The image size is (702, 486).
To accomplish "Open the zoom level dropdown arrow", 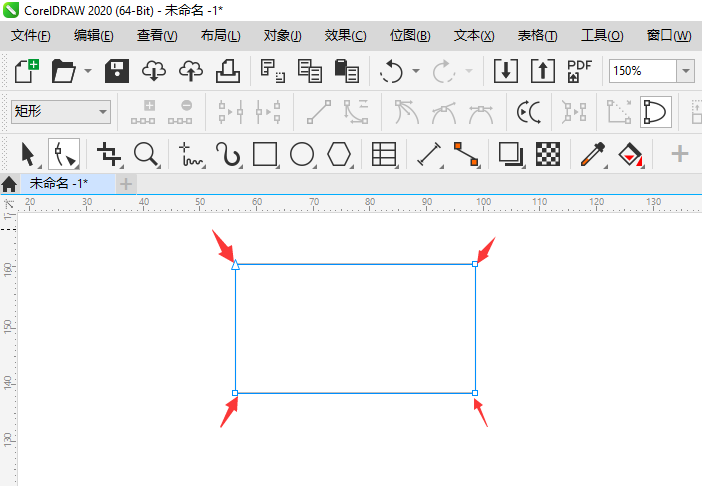I will click(x=685, y=71).
